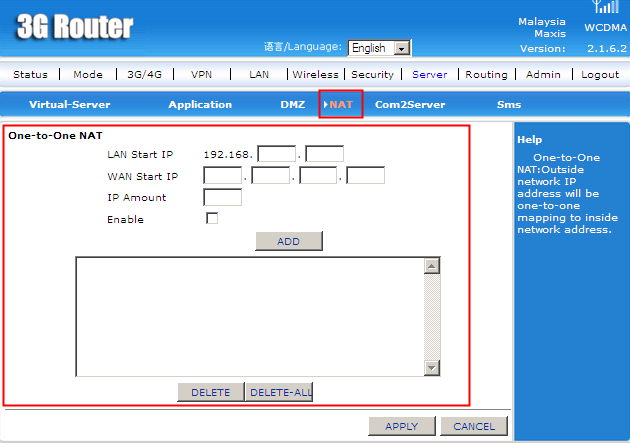
Task: Click the DELETE-ALL button
Action: [x=279, y=392]
